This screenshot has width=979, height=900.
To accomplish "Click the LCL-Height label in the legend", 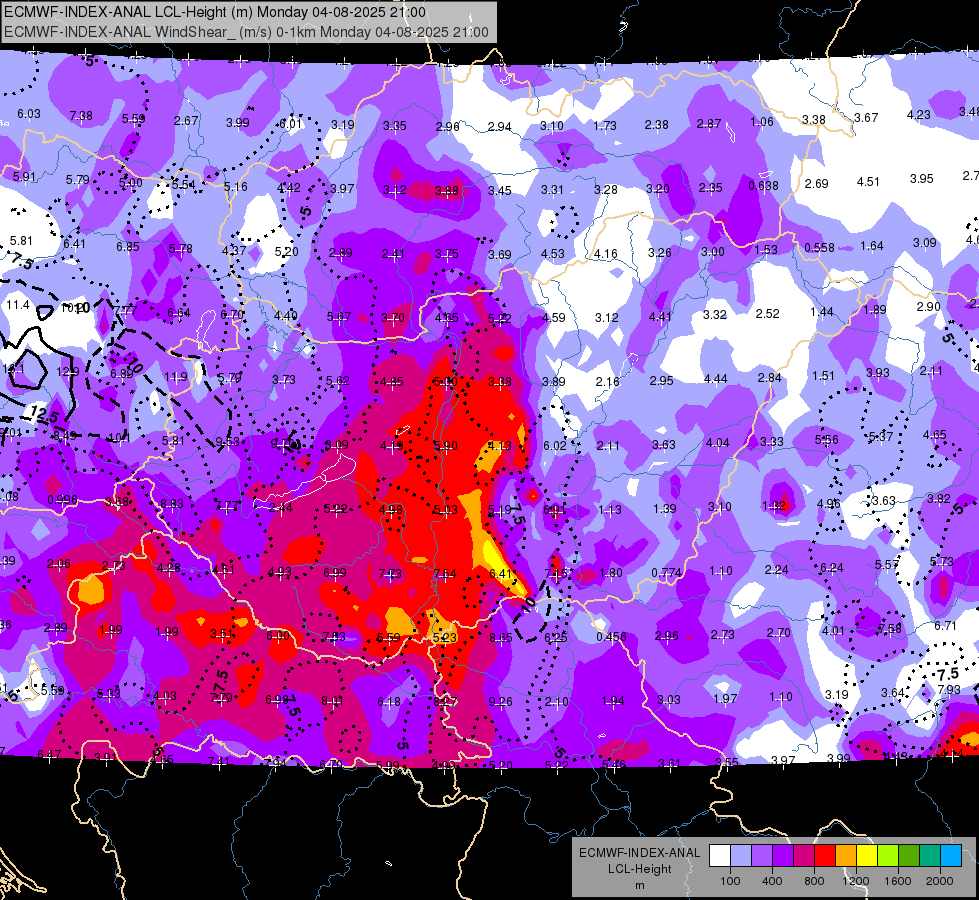I will pos(639,869).
